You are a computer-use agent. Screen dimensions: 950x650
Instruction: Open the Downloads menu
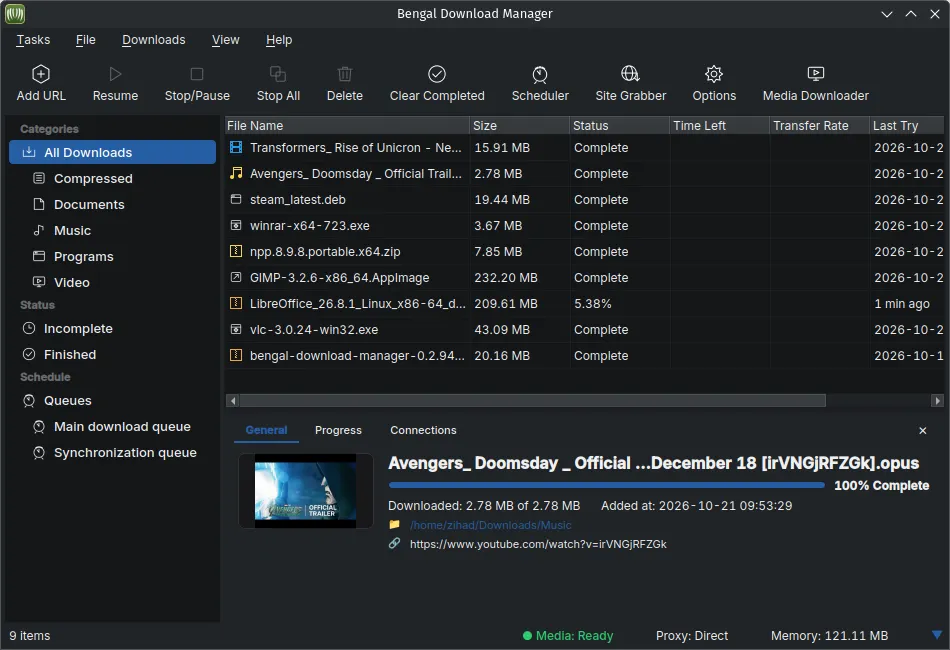point(153,40)
